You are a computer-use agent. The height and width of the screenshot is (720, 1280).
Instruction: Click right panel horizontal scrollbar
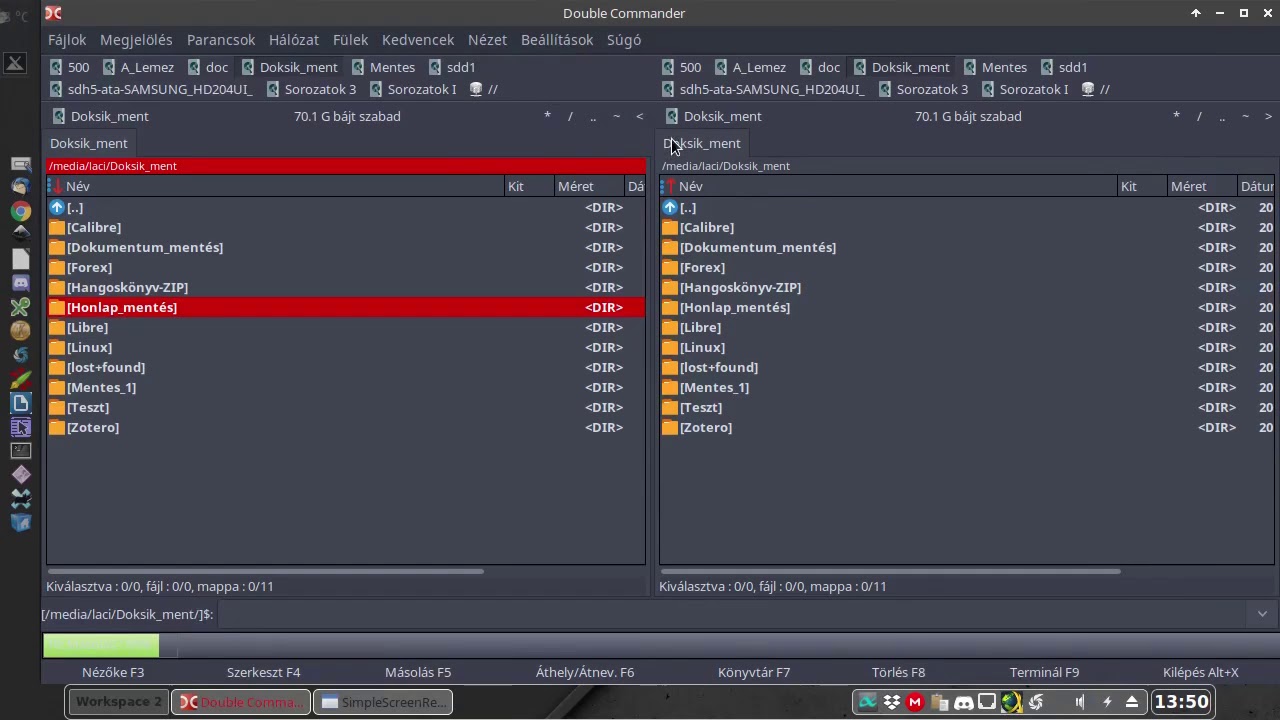pyautogui.click(x=890, y=571)
